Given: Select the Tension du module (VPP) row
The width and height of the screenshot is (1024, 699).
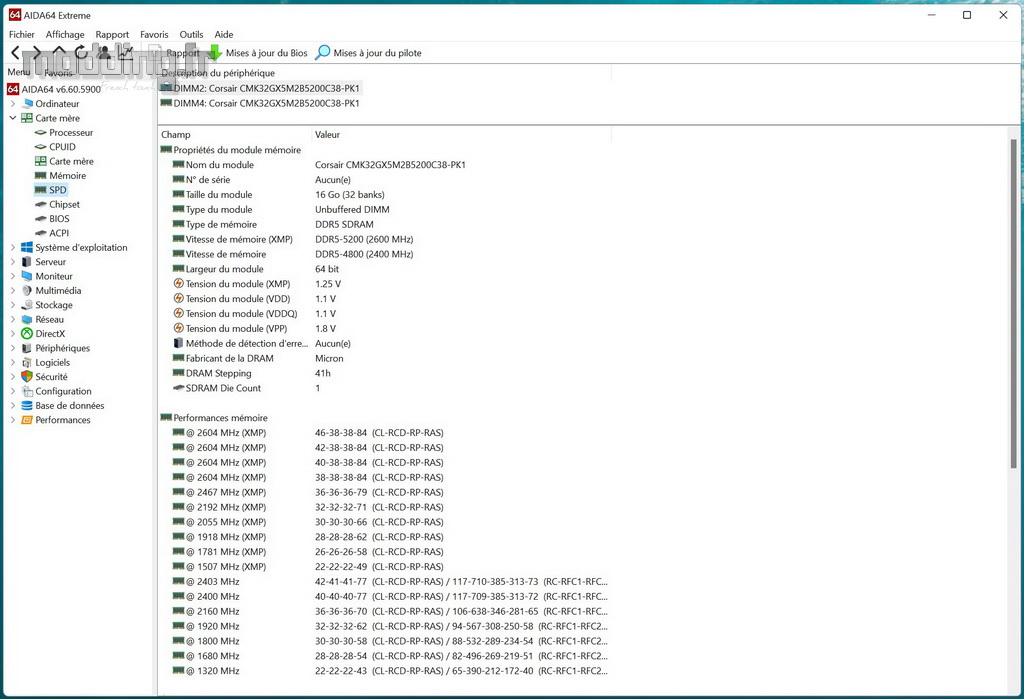Looking at the screenshot, I should (x=385, y=329).
